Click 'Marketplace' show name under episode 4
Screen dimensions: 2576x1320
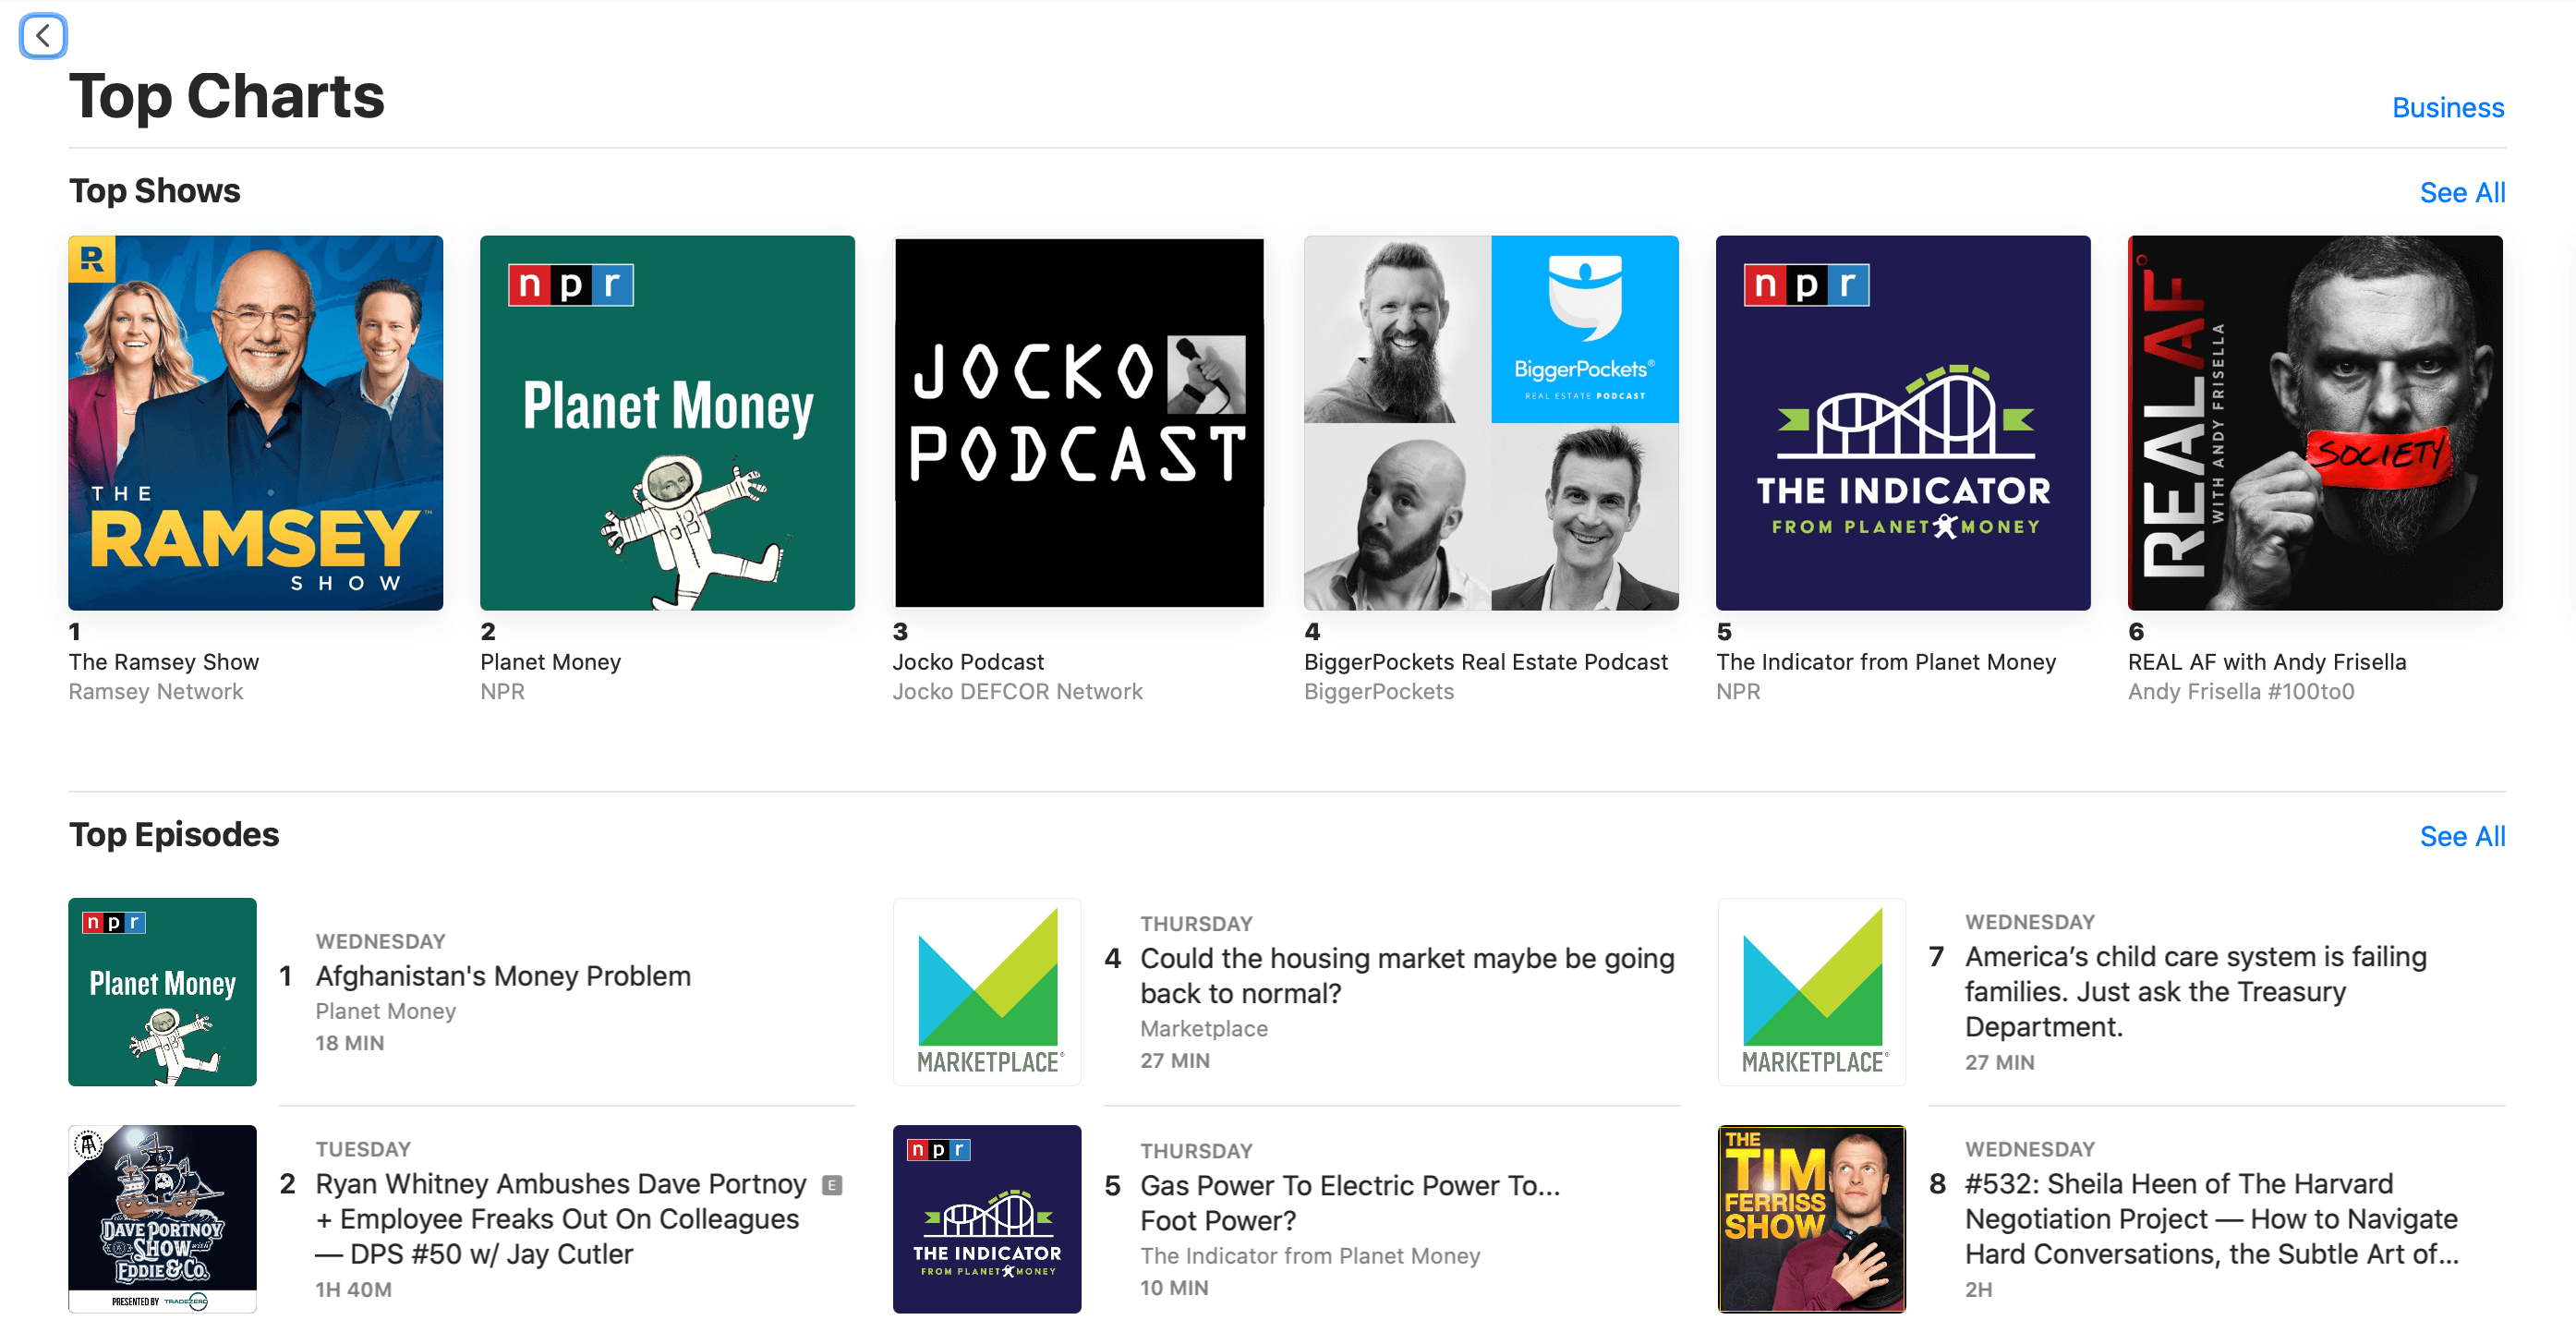coord(1204,1028)
